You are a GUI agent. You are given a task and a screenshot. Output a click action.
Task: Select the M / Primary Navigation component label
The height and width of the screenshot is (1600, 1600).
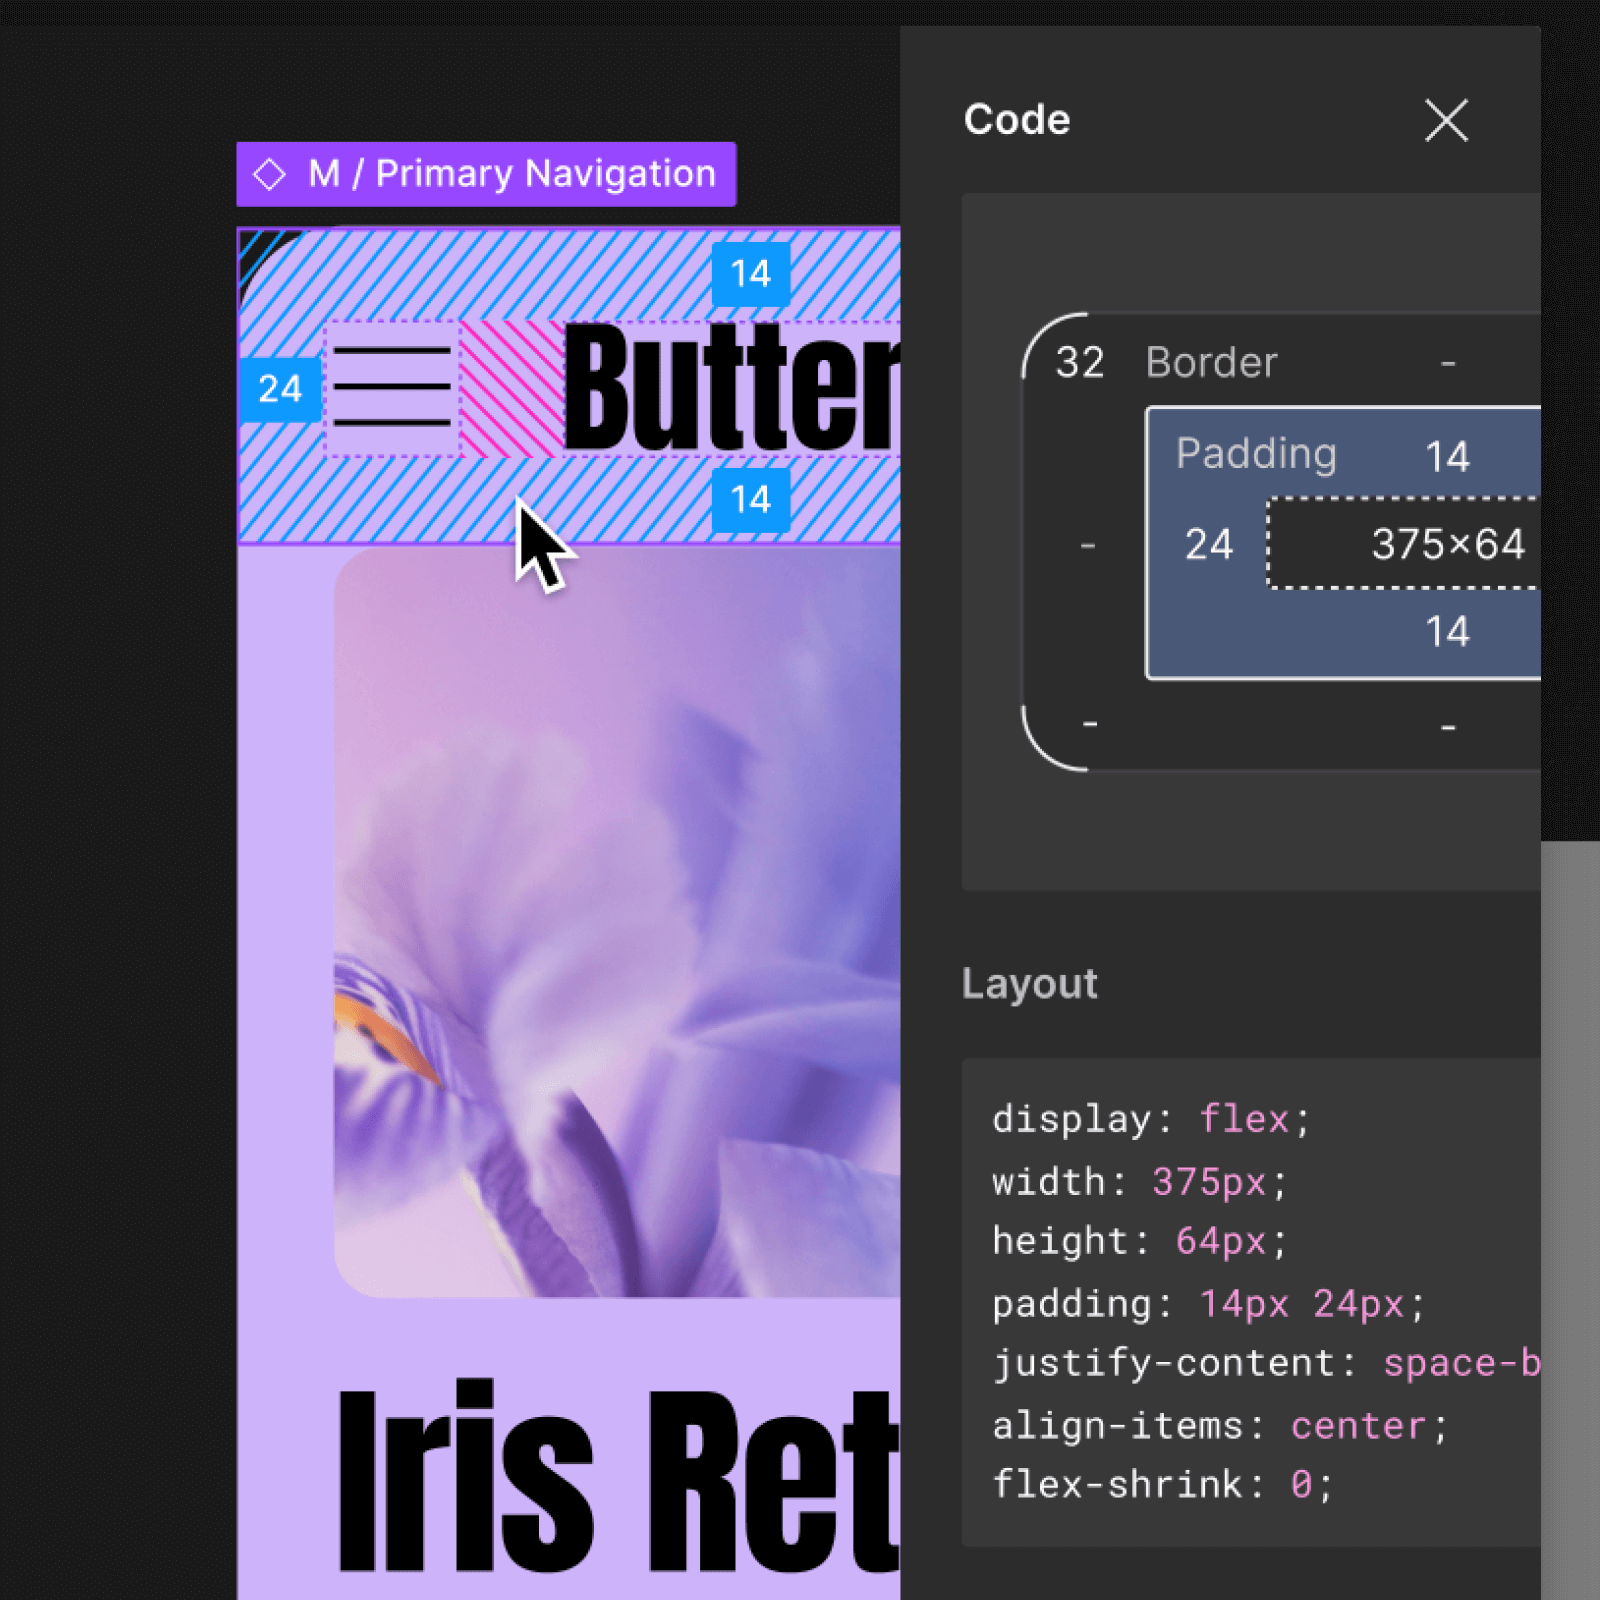point(486,174)
